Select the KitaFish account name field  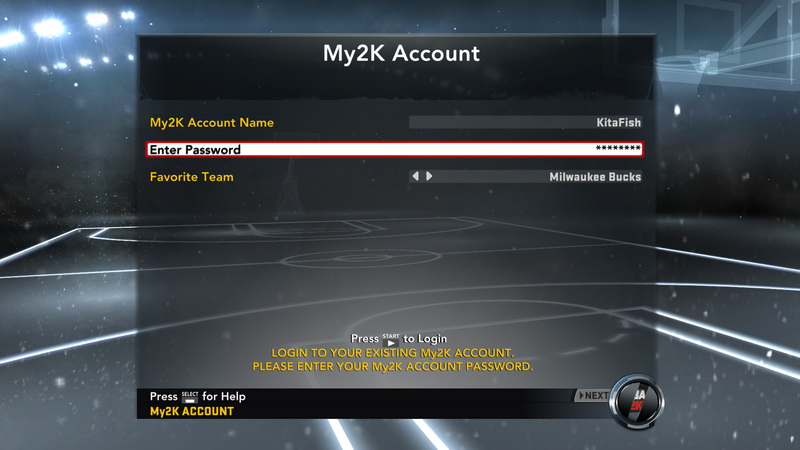[x=525, y=122]
